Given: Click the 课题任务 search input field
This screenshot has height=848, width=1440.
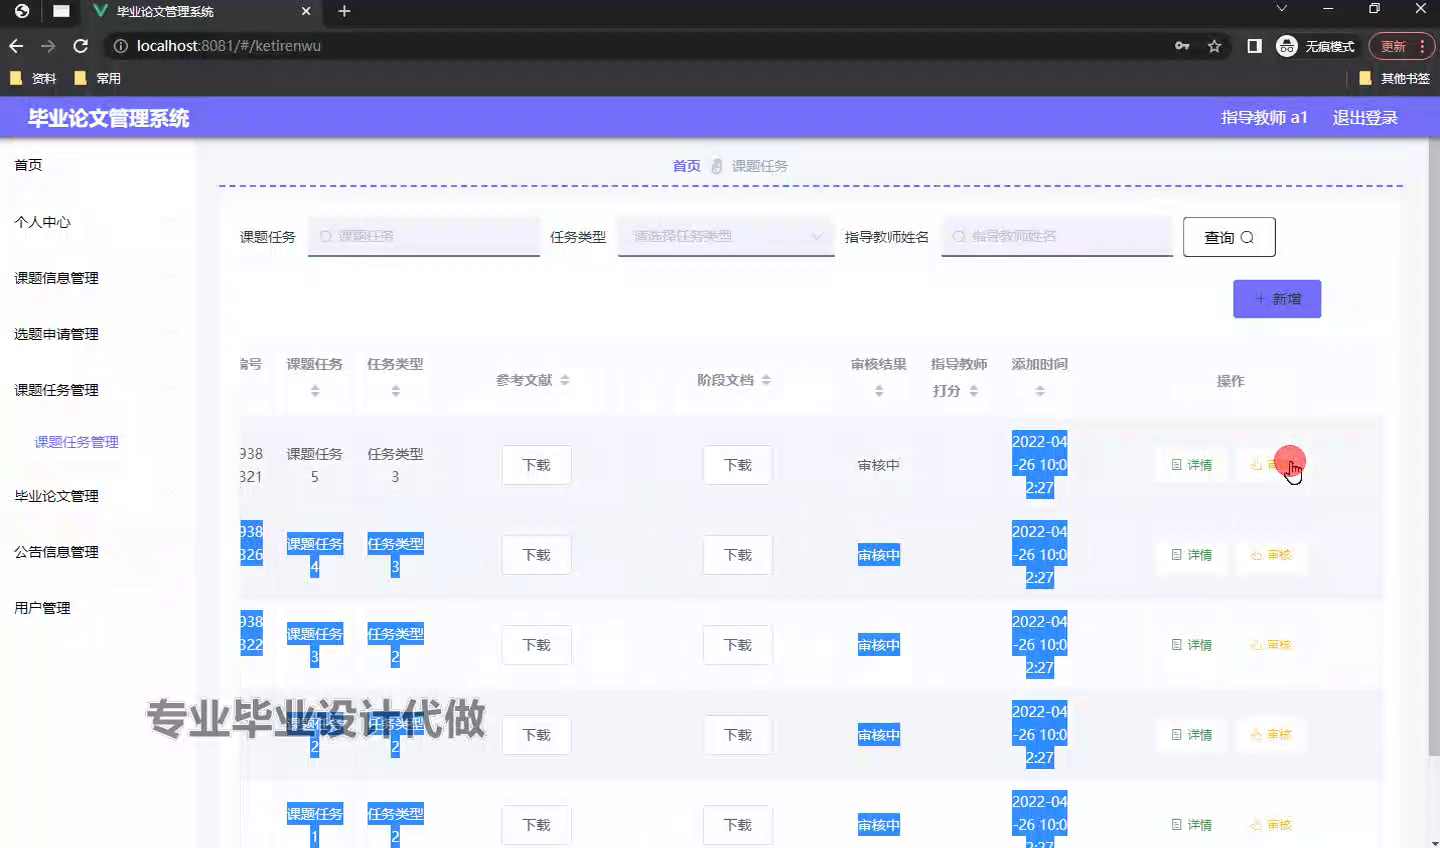Looking at the screenshot, I should (x=424, y=236).
